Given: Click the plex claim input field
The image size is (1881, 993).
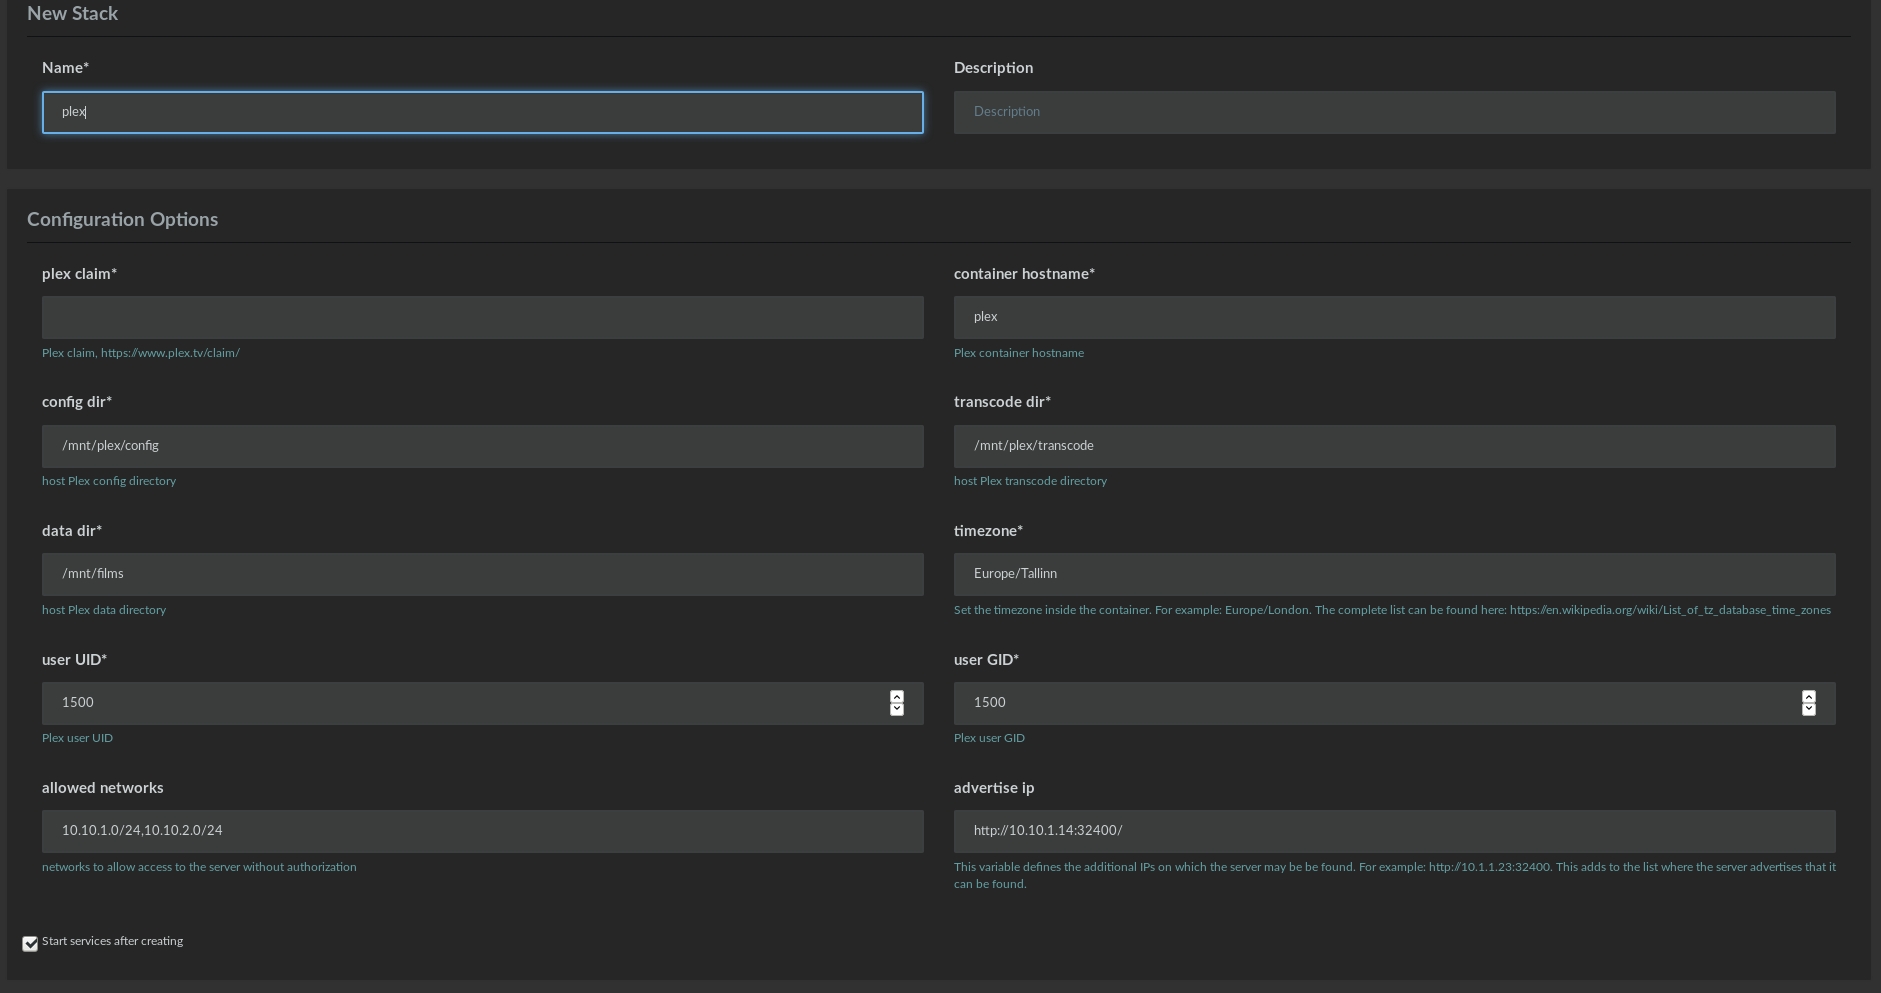Looking at the screenshot, I should (482, 317).
